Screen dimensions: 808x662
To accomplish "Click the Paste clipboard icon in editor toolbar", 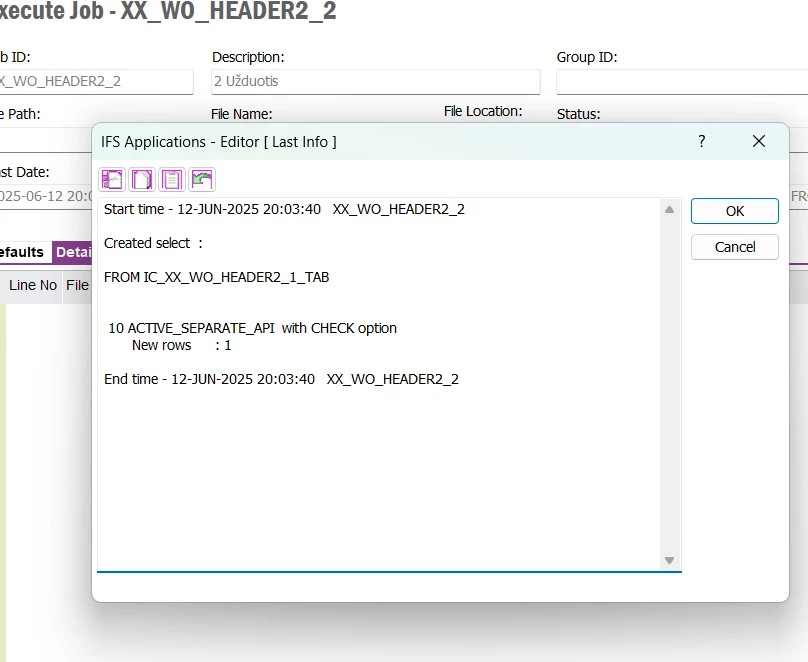I will coord(172,179).
